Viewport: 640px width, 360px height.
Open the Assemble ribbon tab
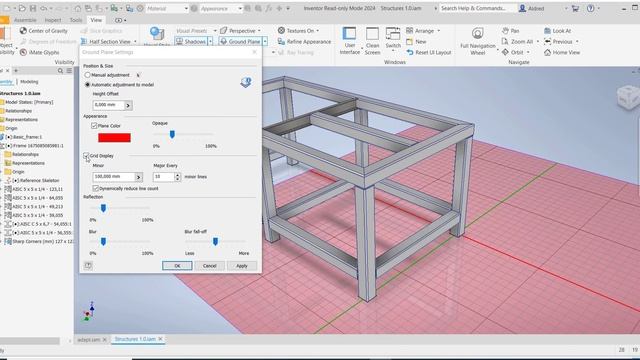25,20
